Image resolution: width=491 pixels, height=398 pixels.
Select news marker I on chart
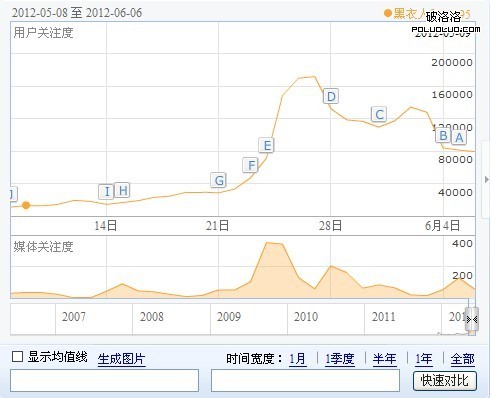(x=106, y=192)
